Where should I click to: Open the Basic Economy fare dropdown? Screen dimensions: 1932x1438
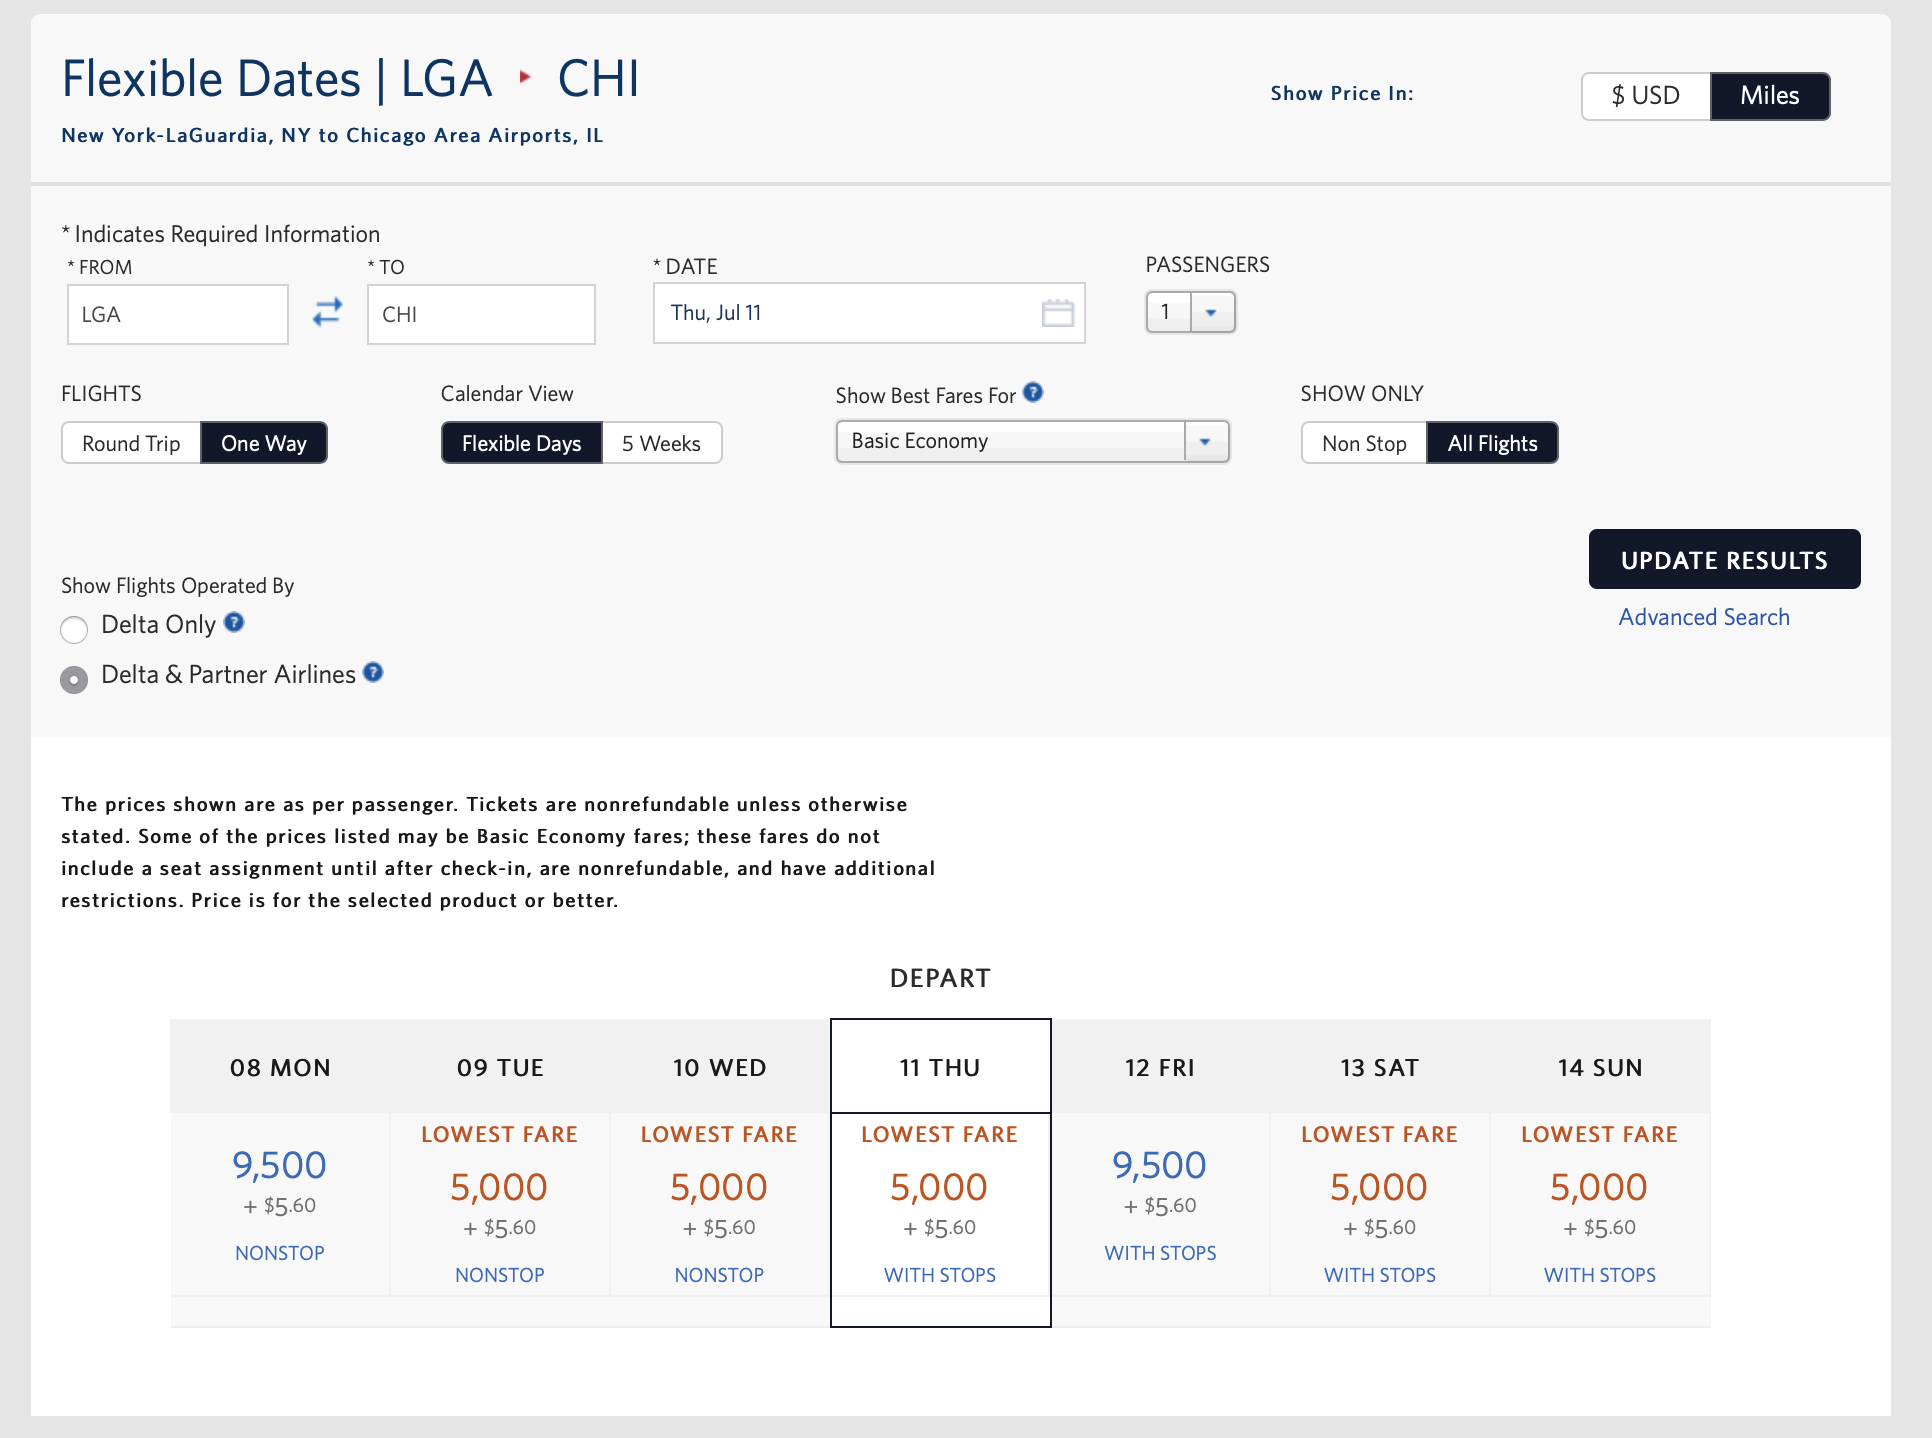[x=1032, y=441]
